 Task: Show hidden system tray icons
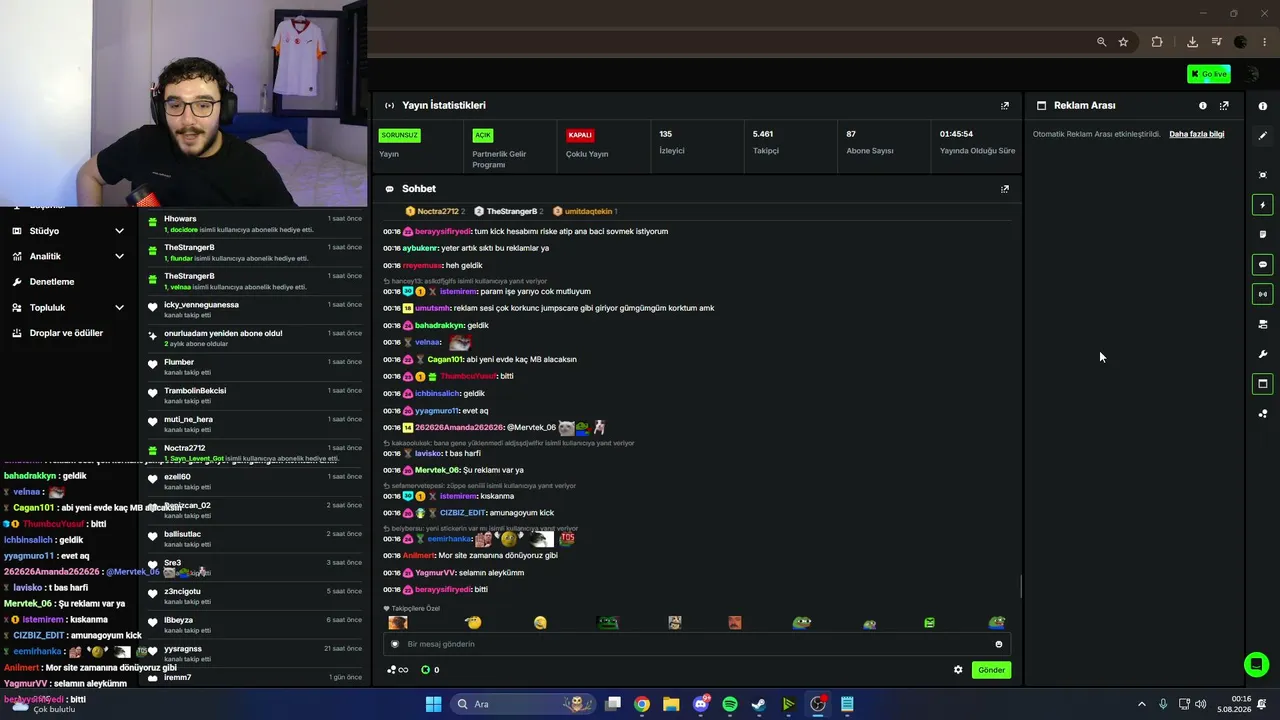[x=1142, y=704]
